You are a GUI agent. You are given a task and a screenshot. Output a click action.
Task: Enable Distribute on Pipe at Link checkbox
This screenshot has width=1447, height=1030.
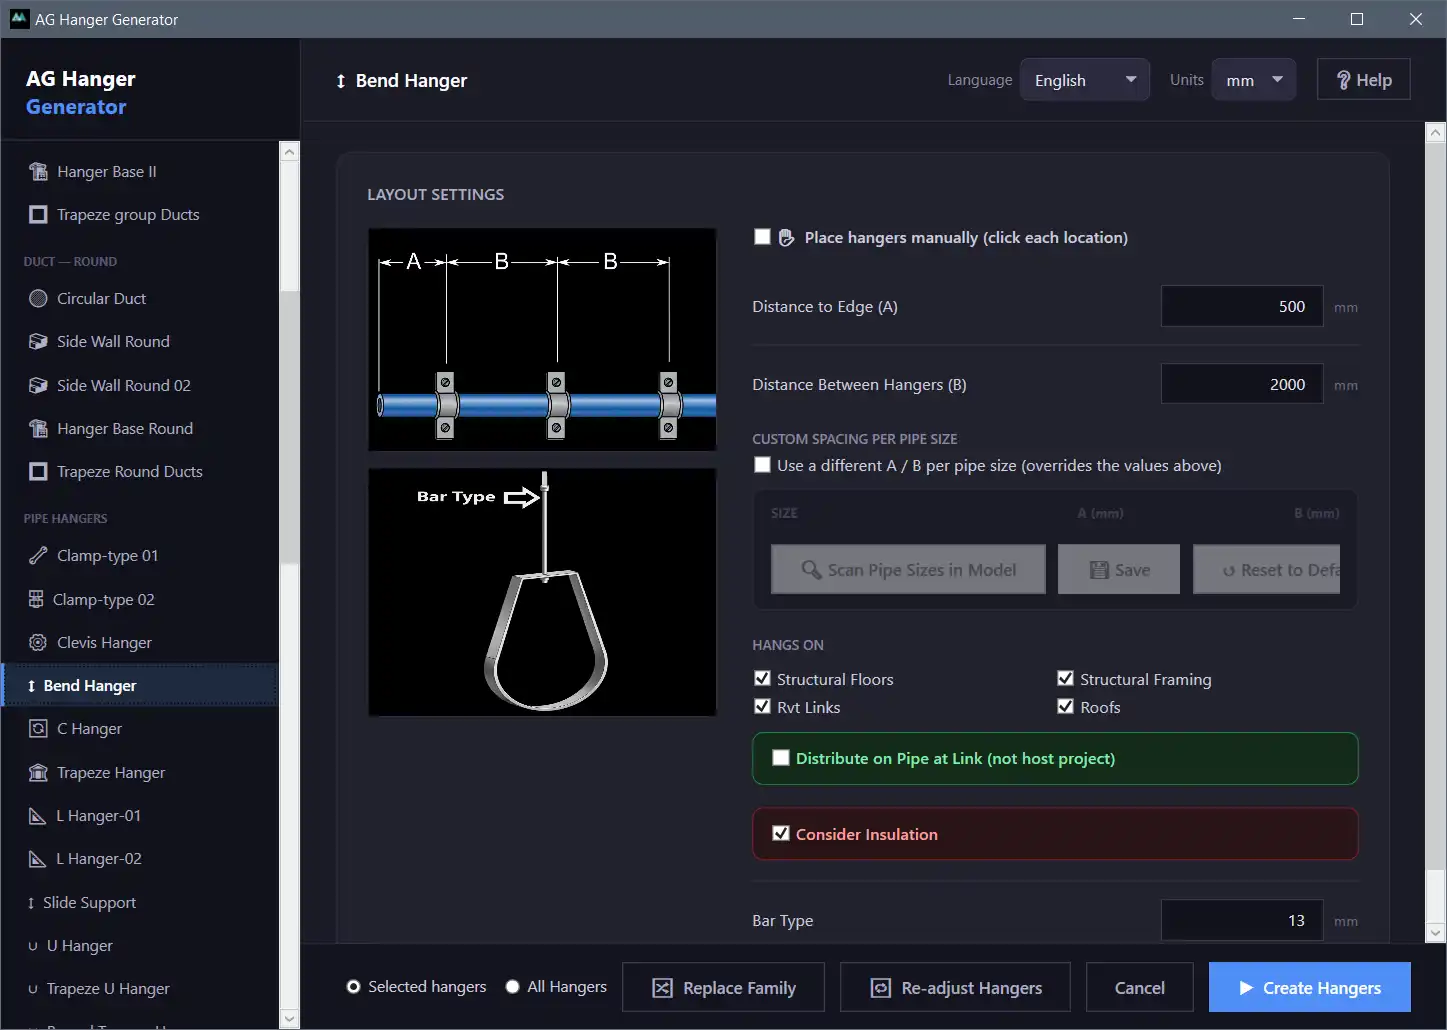click(781, 758)
